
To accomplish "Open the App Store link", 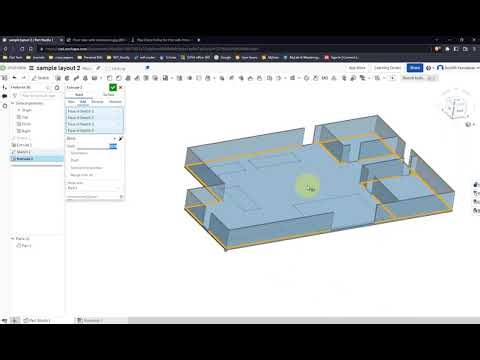I will [357, 68].
